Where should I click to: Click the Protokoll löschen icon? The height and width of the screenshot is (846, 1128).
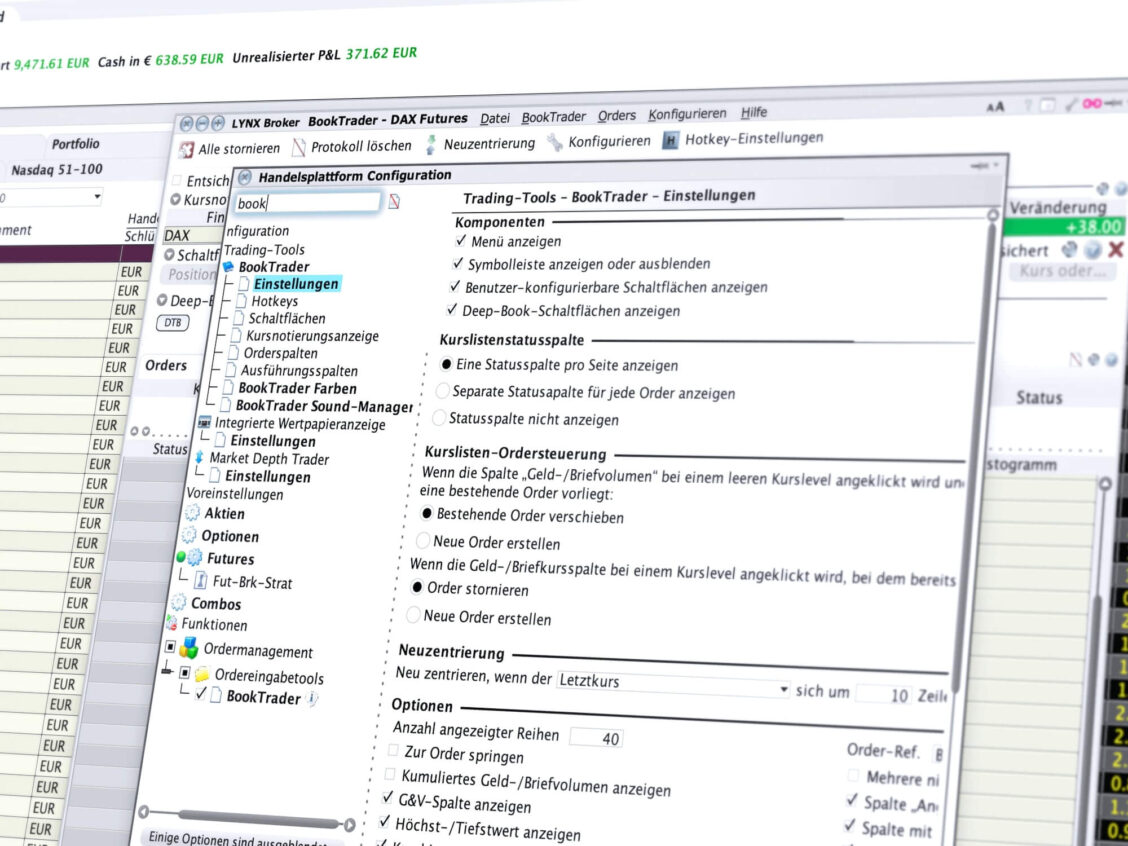tap(299, 148)
